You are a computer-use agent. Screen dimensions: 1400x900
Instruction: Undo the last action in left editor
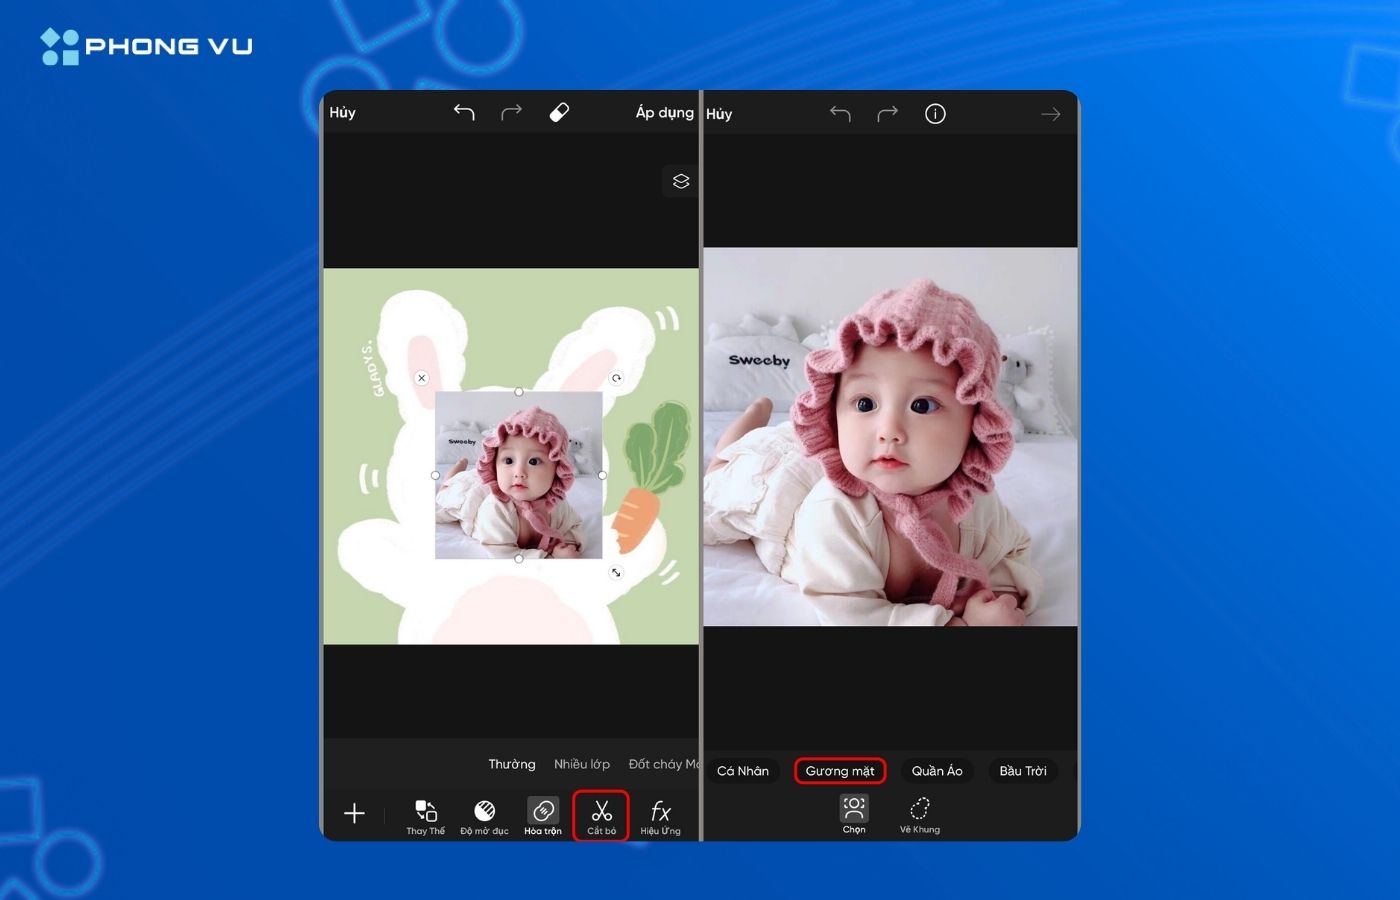click(464, 112)
